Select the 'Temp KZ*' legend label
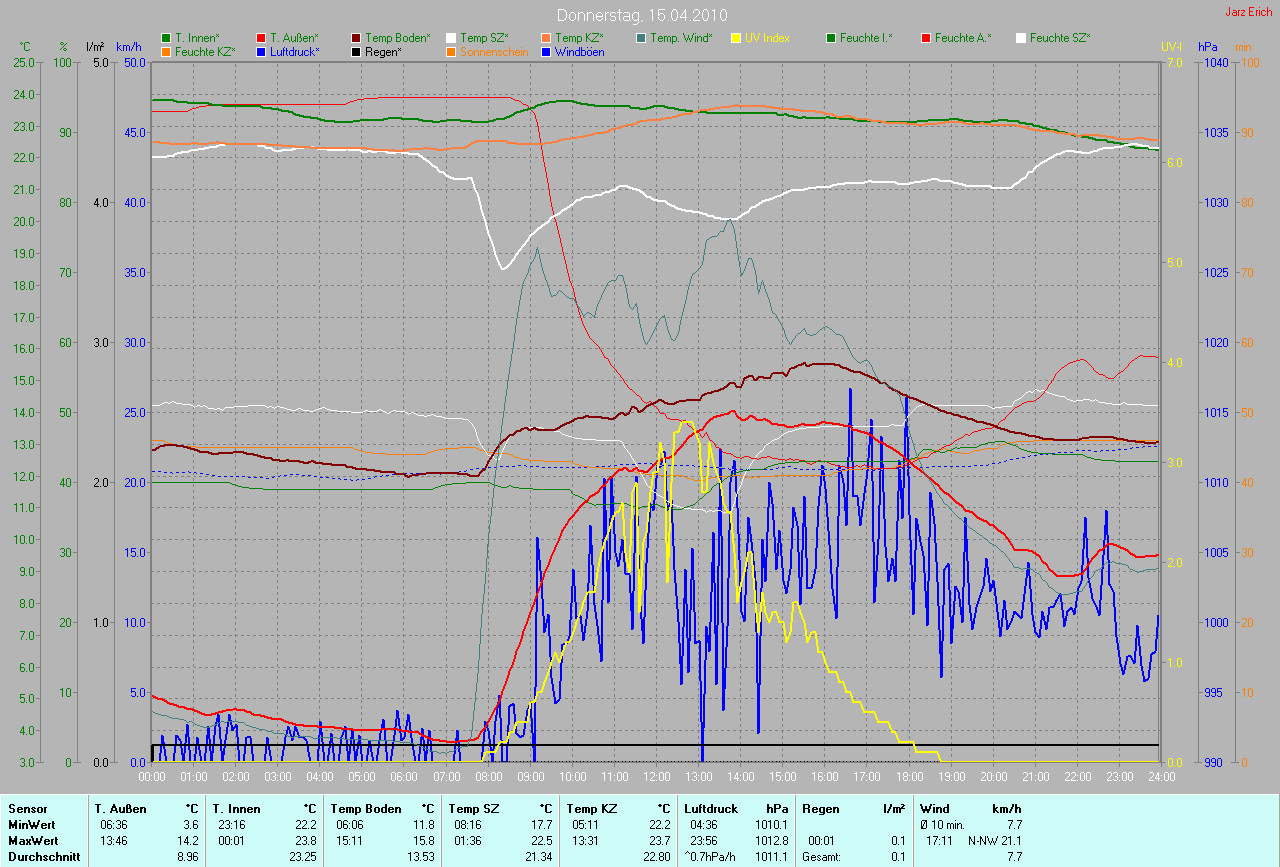 point(579,38)
